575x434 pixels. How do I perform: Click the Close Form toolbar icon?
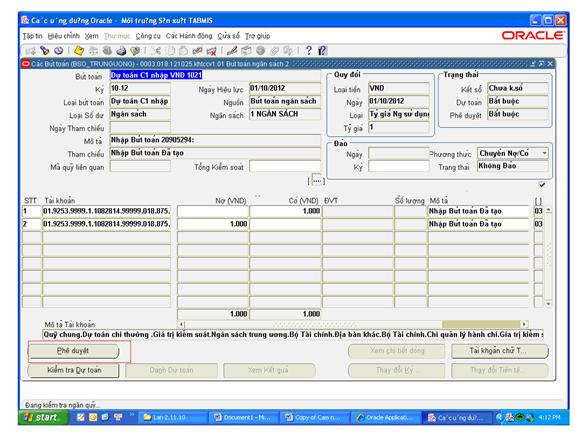click(135, 51)
